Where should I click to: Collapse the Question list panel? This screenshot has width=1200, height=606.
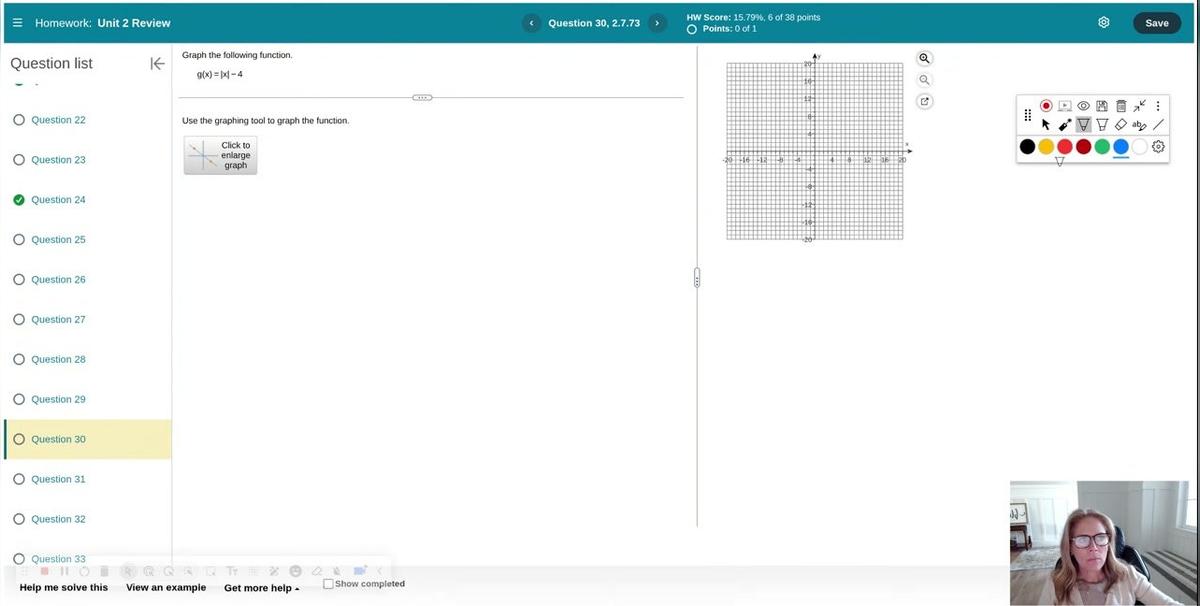pyautogui.click(x=157, y=64)
